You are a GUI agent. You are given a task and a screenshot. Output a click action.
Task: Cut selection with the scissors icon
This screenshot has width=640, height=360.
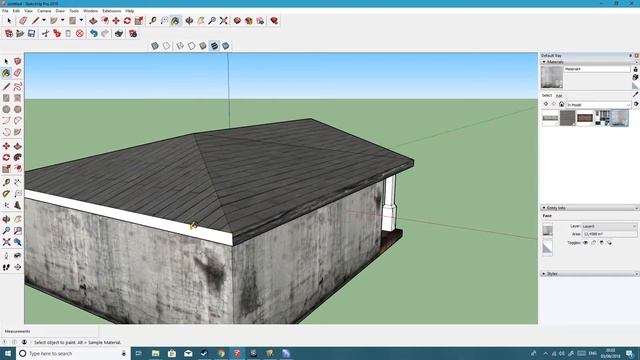point(45,33)
